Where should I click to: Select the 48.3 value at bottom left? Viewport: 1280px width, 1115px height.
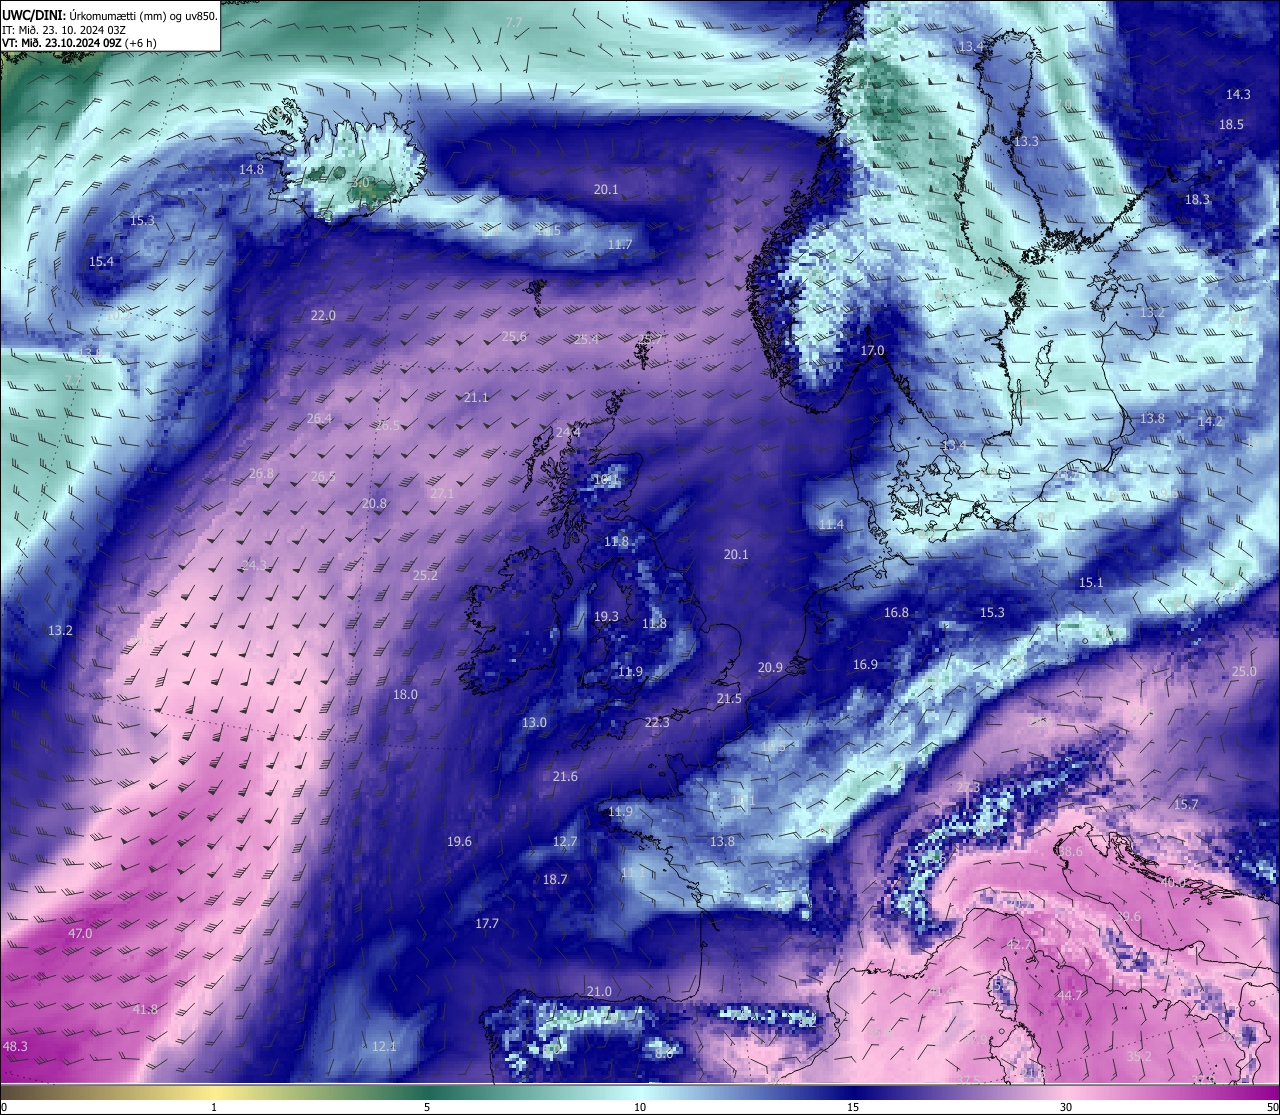click(x=15, y=1046)
